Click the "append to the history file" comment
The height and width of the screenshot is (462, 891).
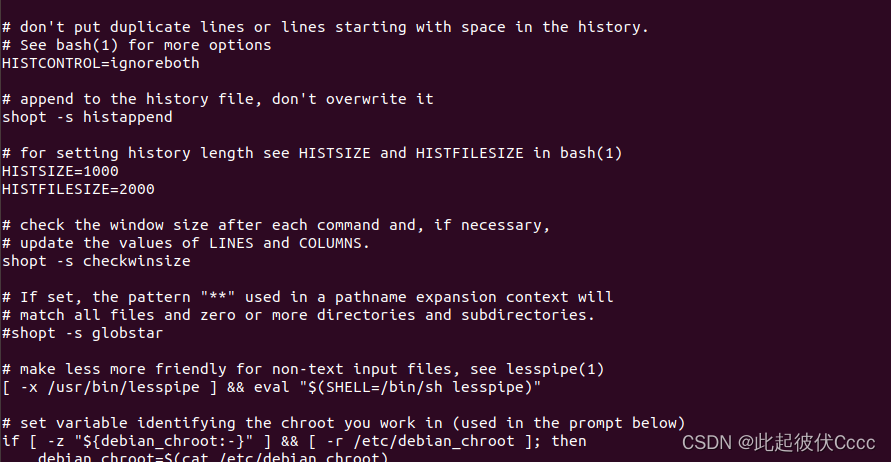tap(217, 99)
